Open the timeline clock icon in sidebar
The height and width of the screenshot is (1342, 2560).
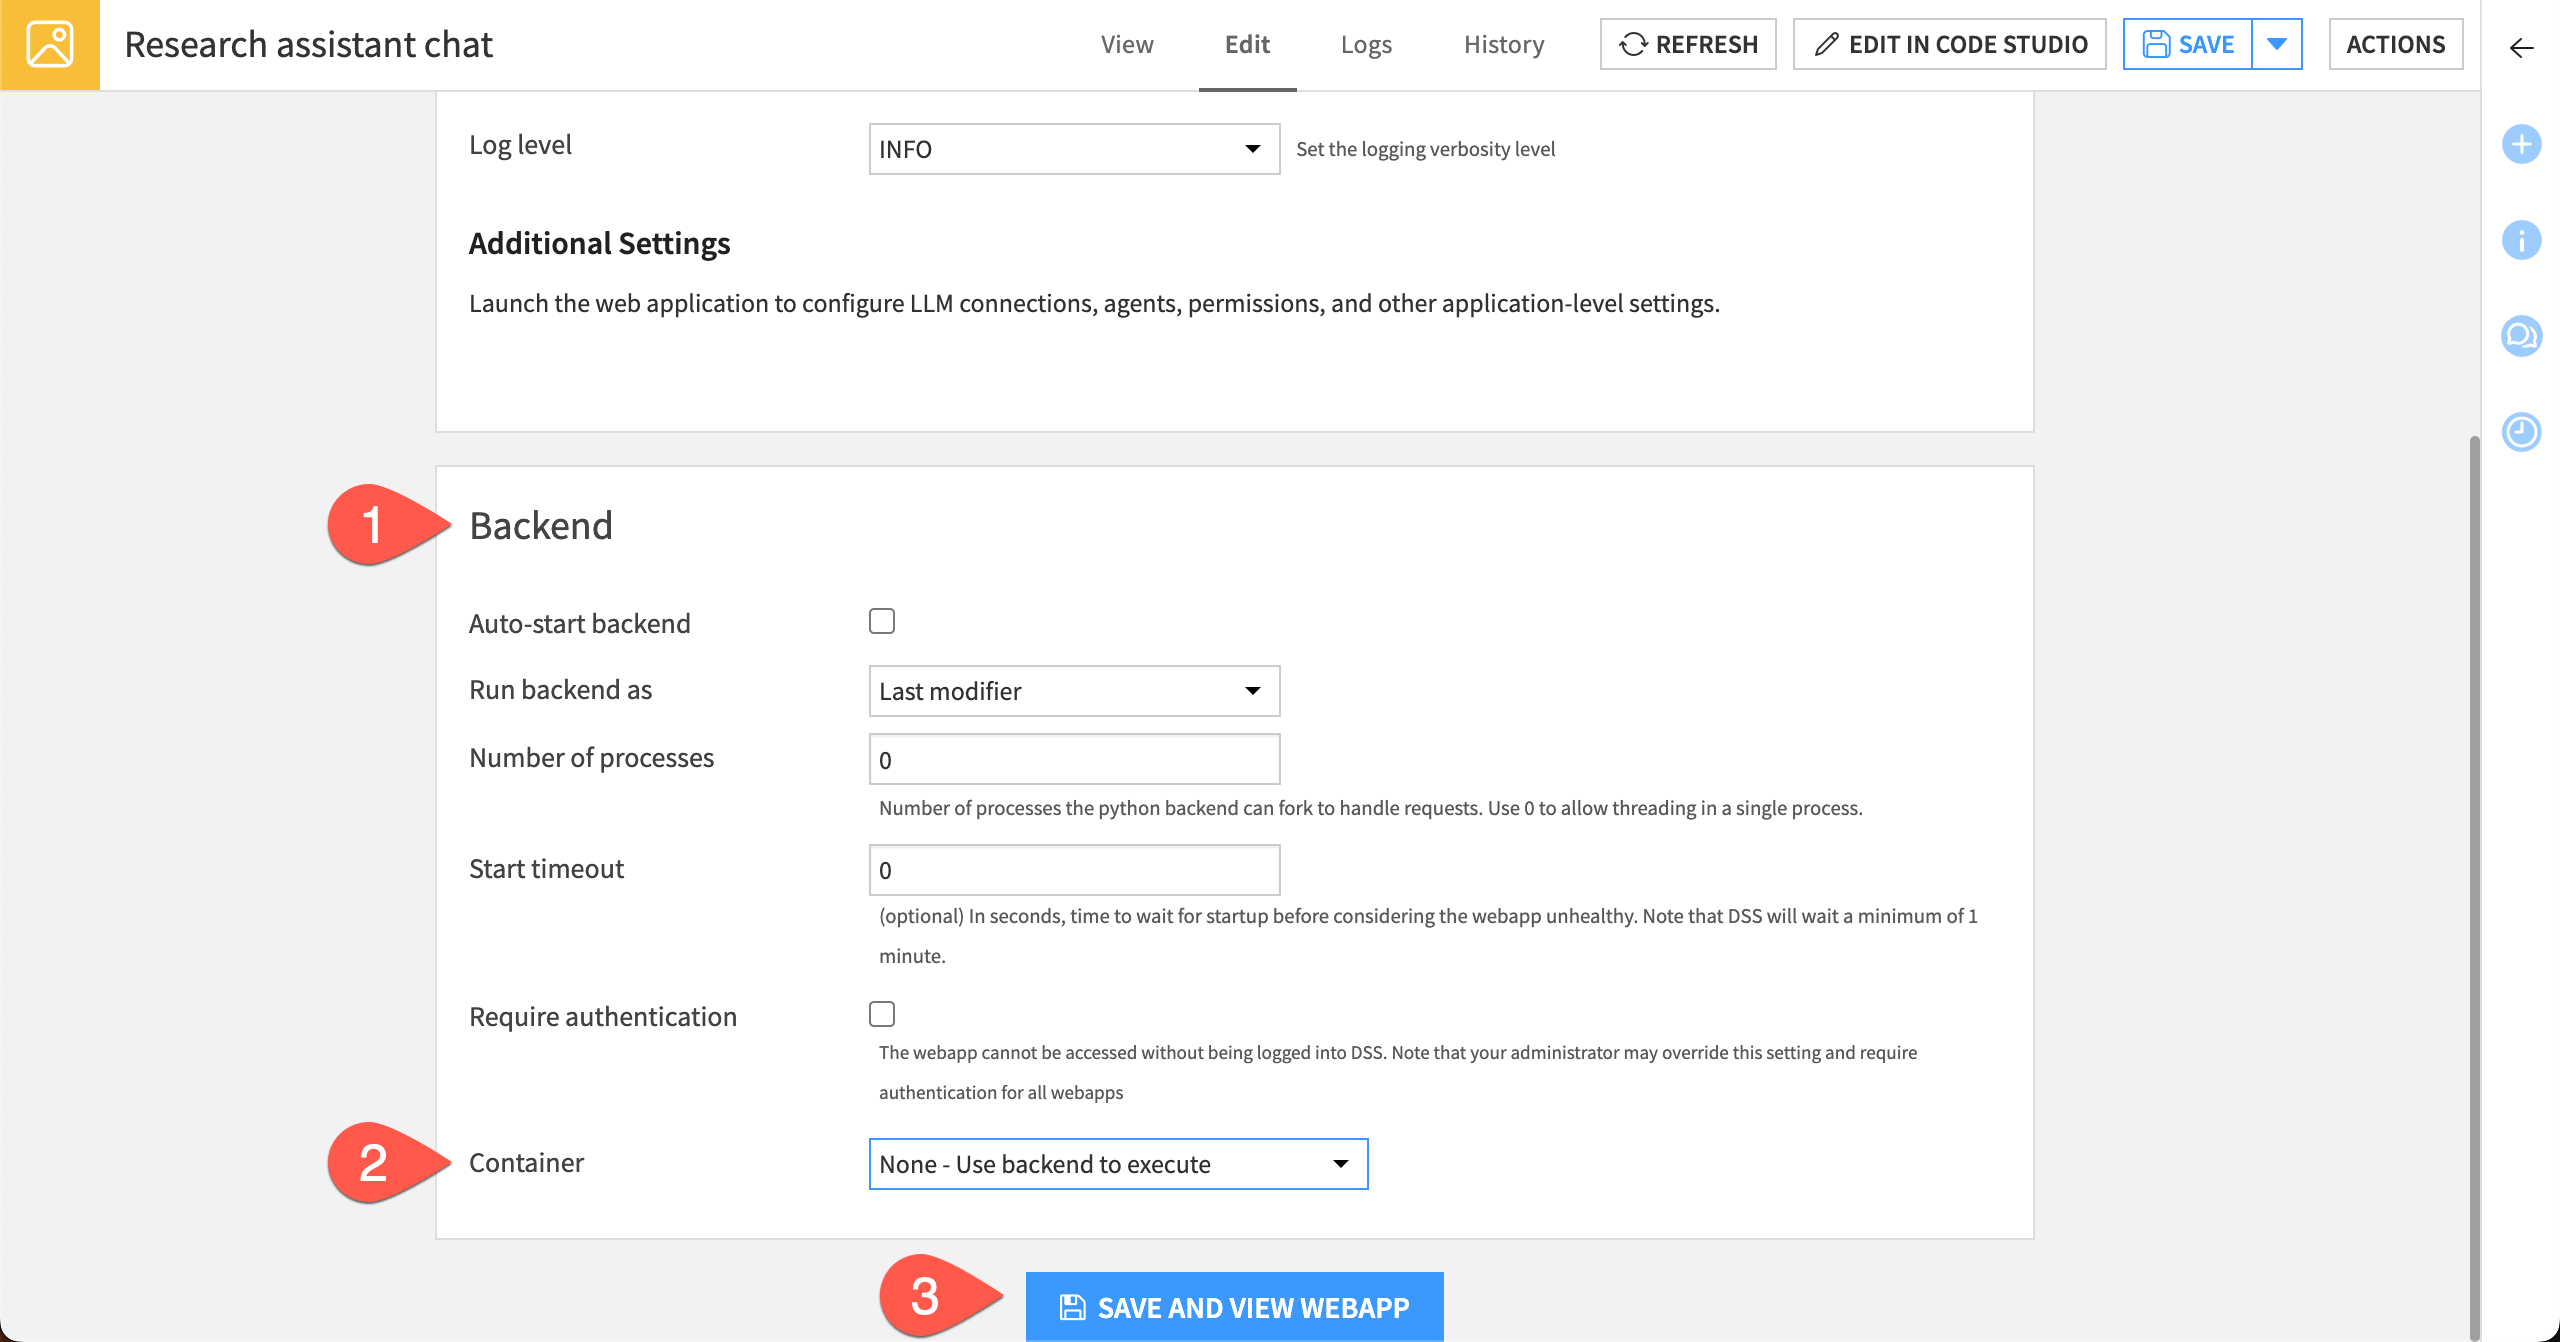pyautogui.click(x=2522, y=432)
